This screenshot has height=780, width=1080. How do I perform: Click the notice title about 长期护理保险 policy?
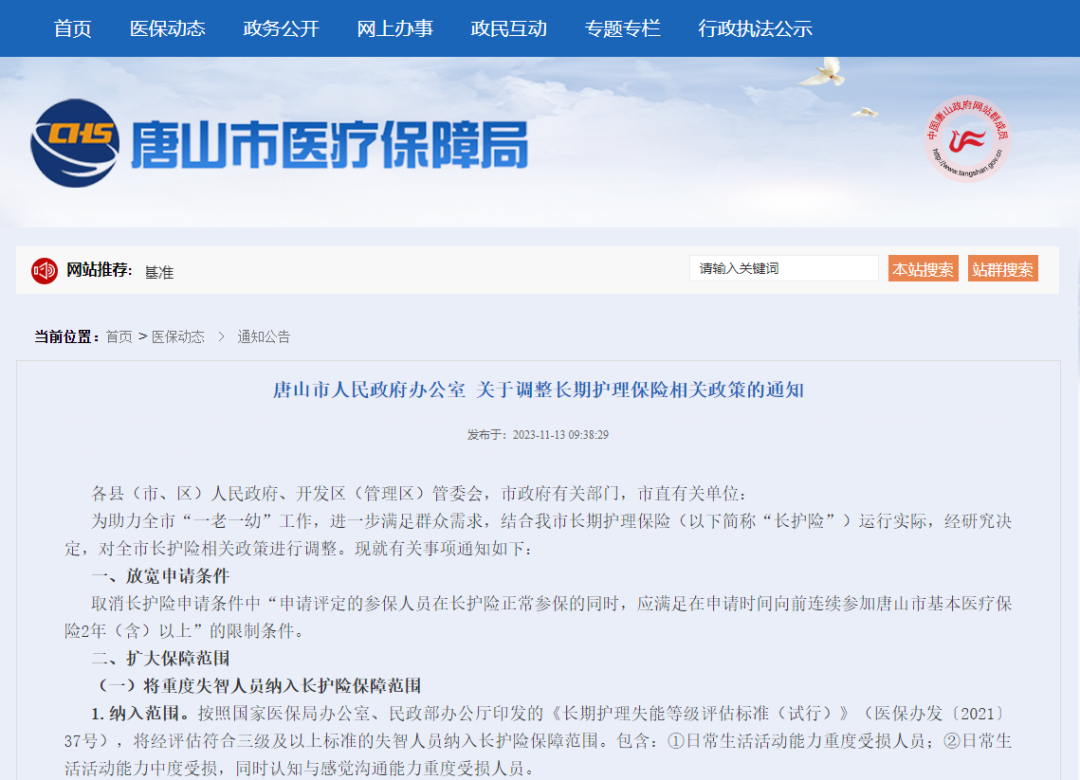tap(540, 390)
